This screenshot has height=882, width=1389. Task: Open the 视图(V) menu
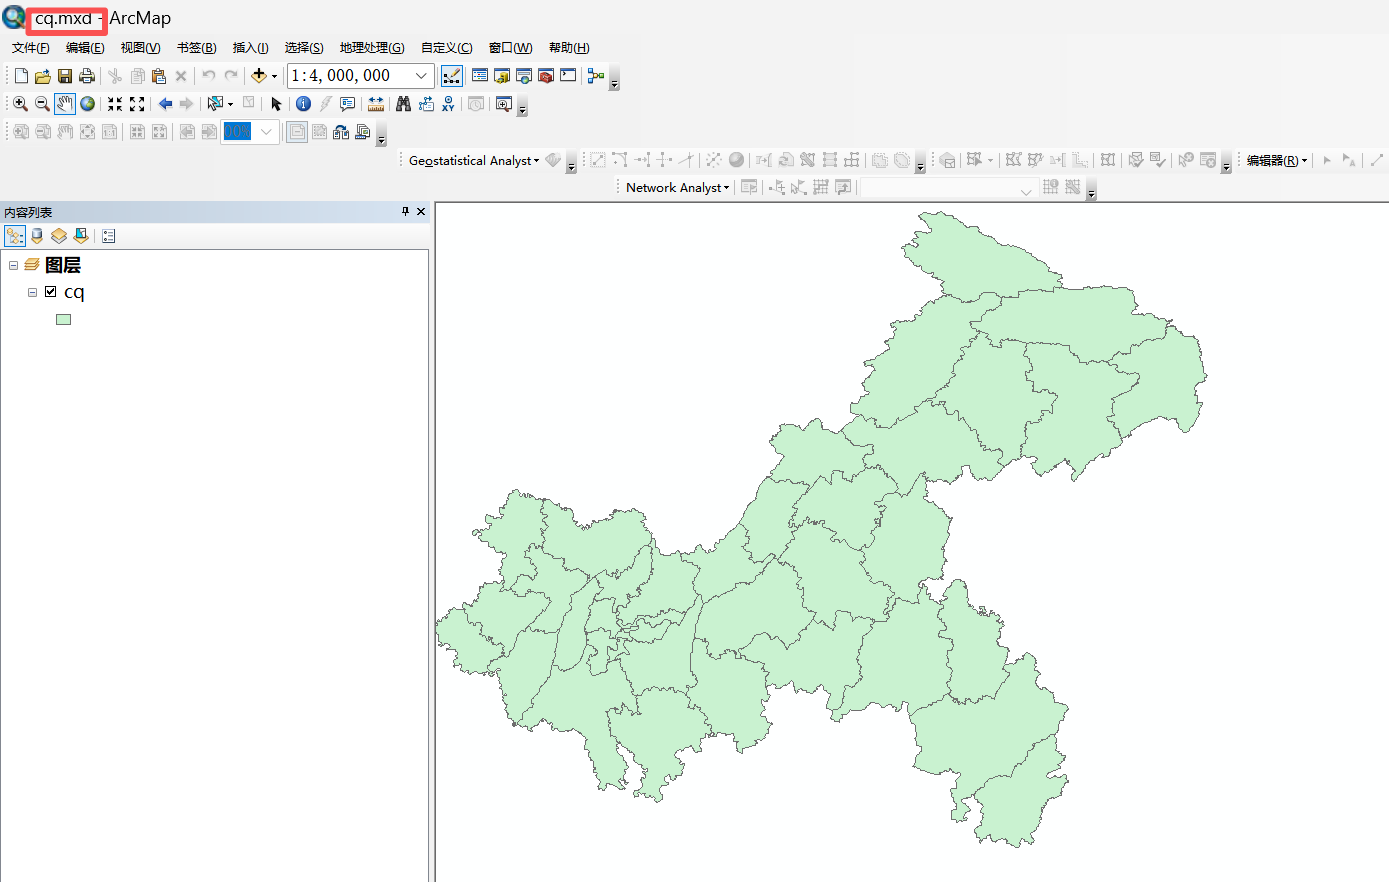140,48
